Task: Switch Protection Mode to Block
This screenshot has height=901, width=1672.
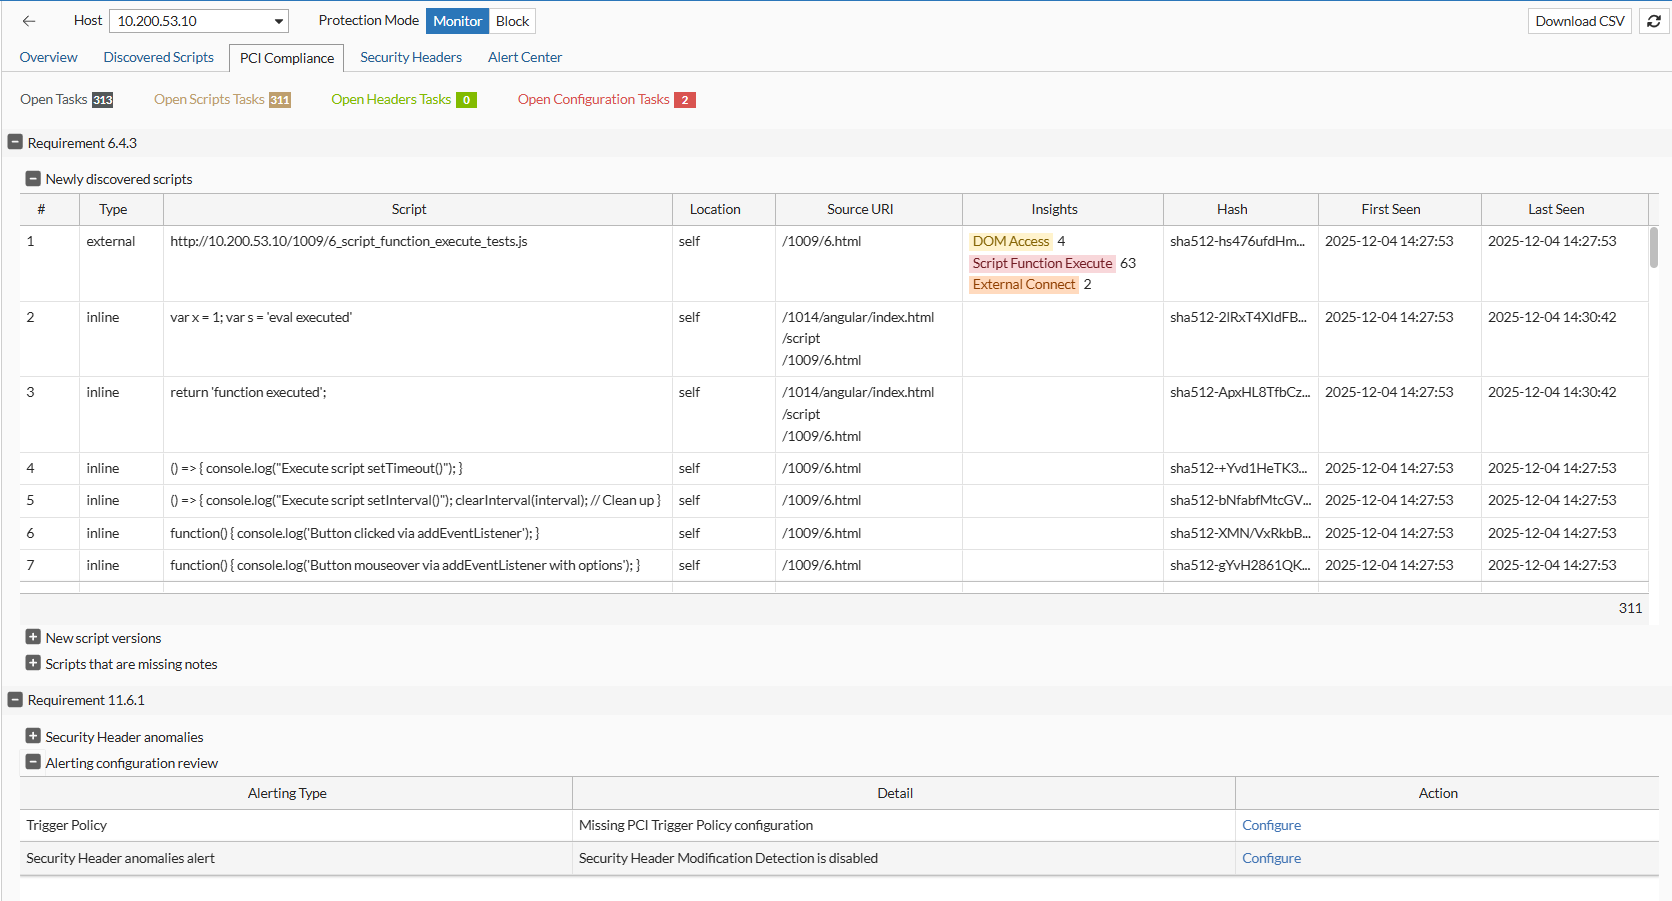Action: [x=512, y=21]
